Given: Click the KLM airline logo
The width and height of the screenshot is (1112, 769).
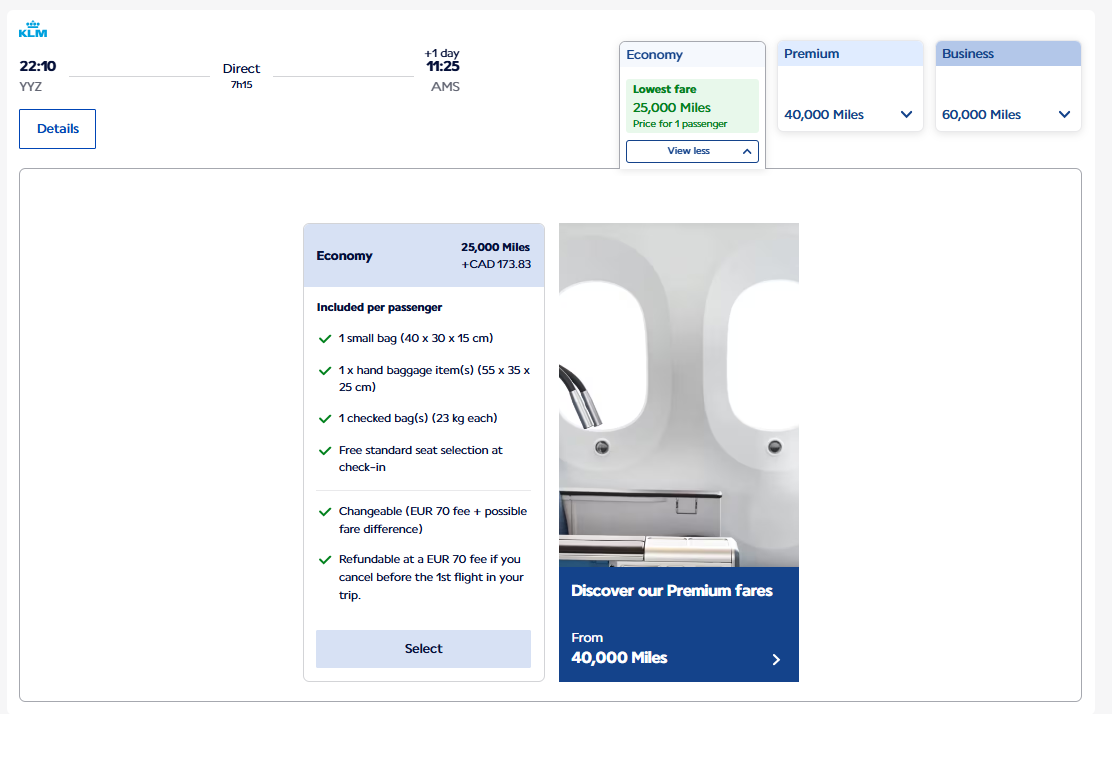Looking at the screenshot, I should pos(33,30).
